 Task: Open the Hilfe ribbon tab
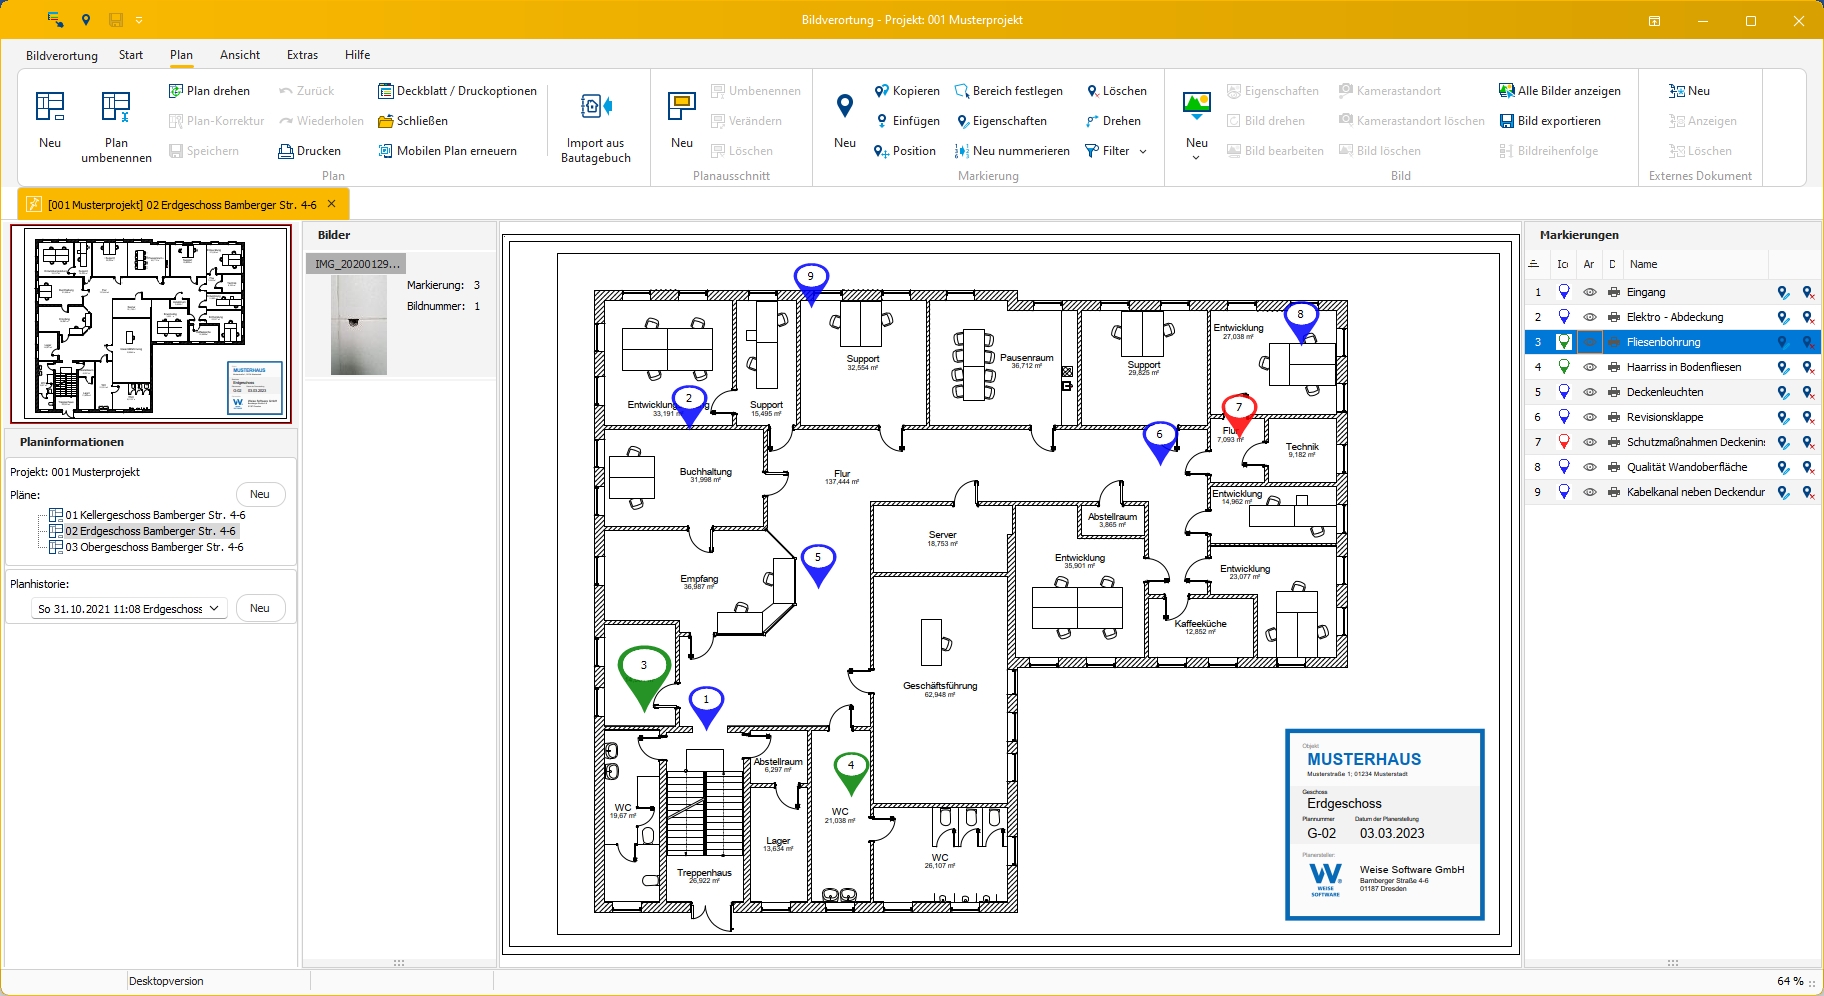pos(358,55)
